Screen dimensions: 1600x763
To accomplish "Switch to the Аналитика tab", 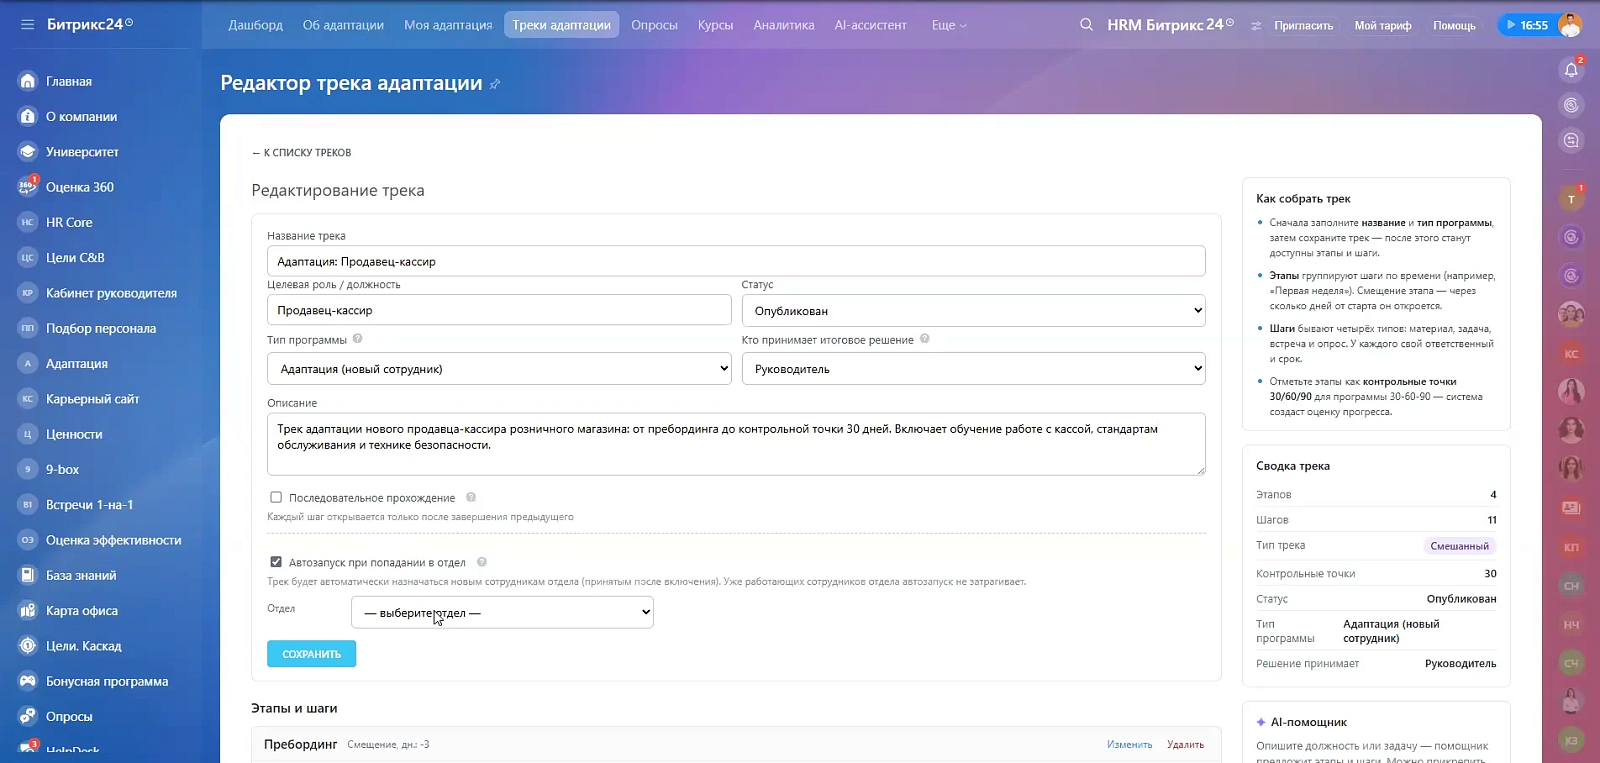I will 784,25.
